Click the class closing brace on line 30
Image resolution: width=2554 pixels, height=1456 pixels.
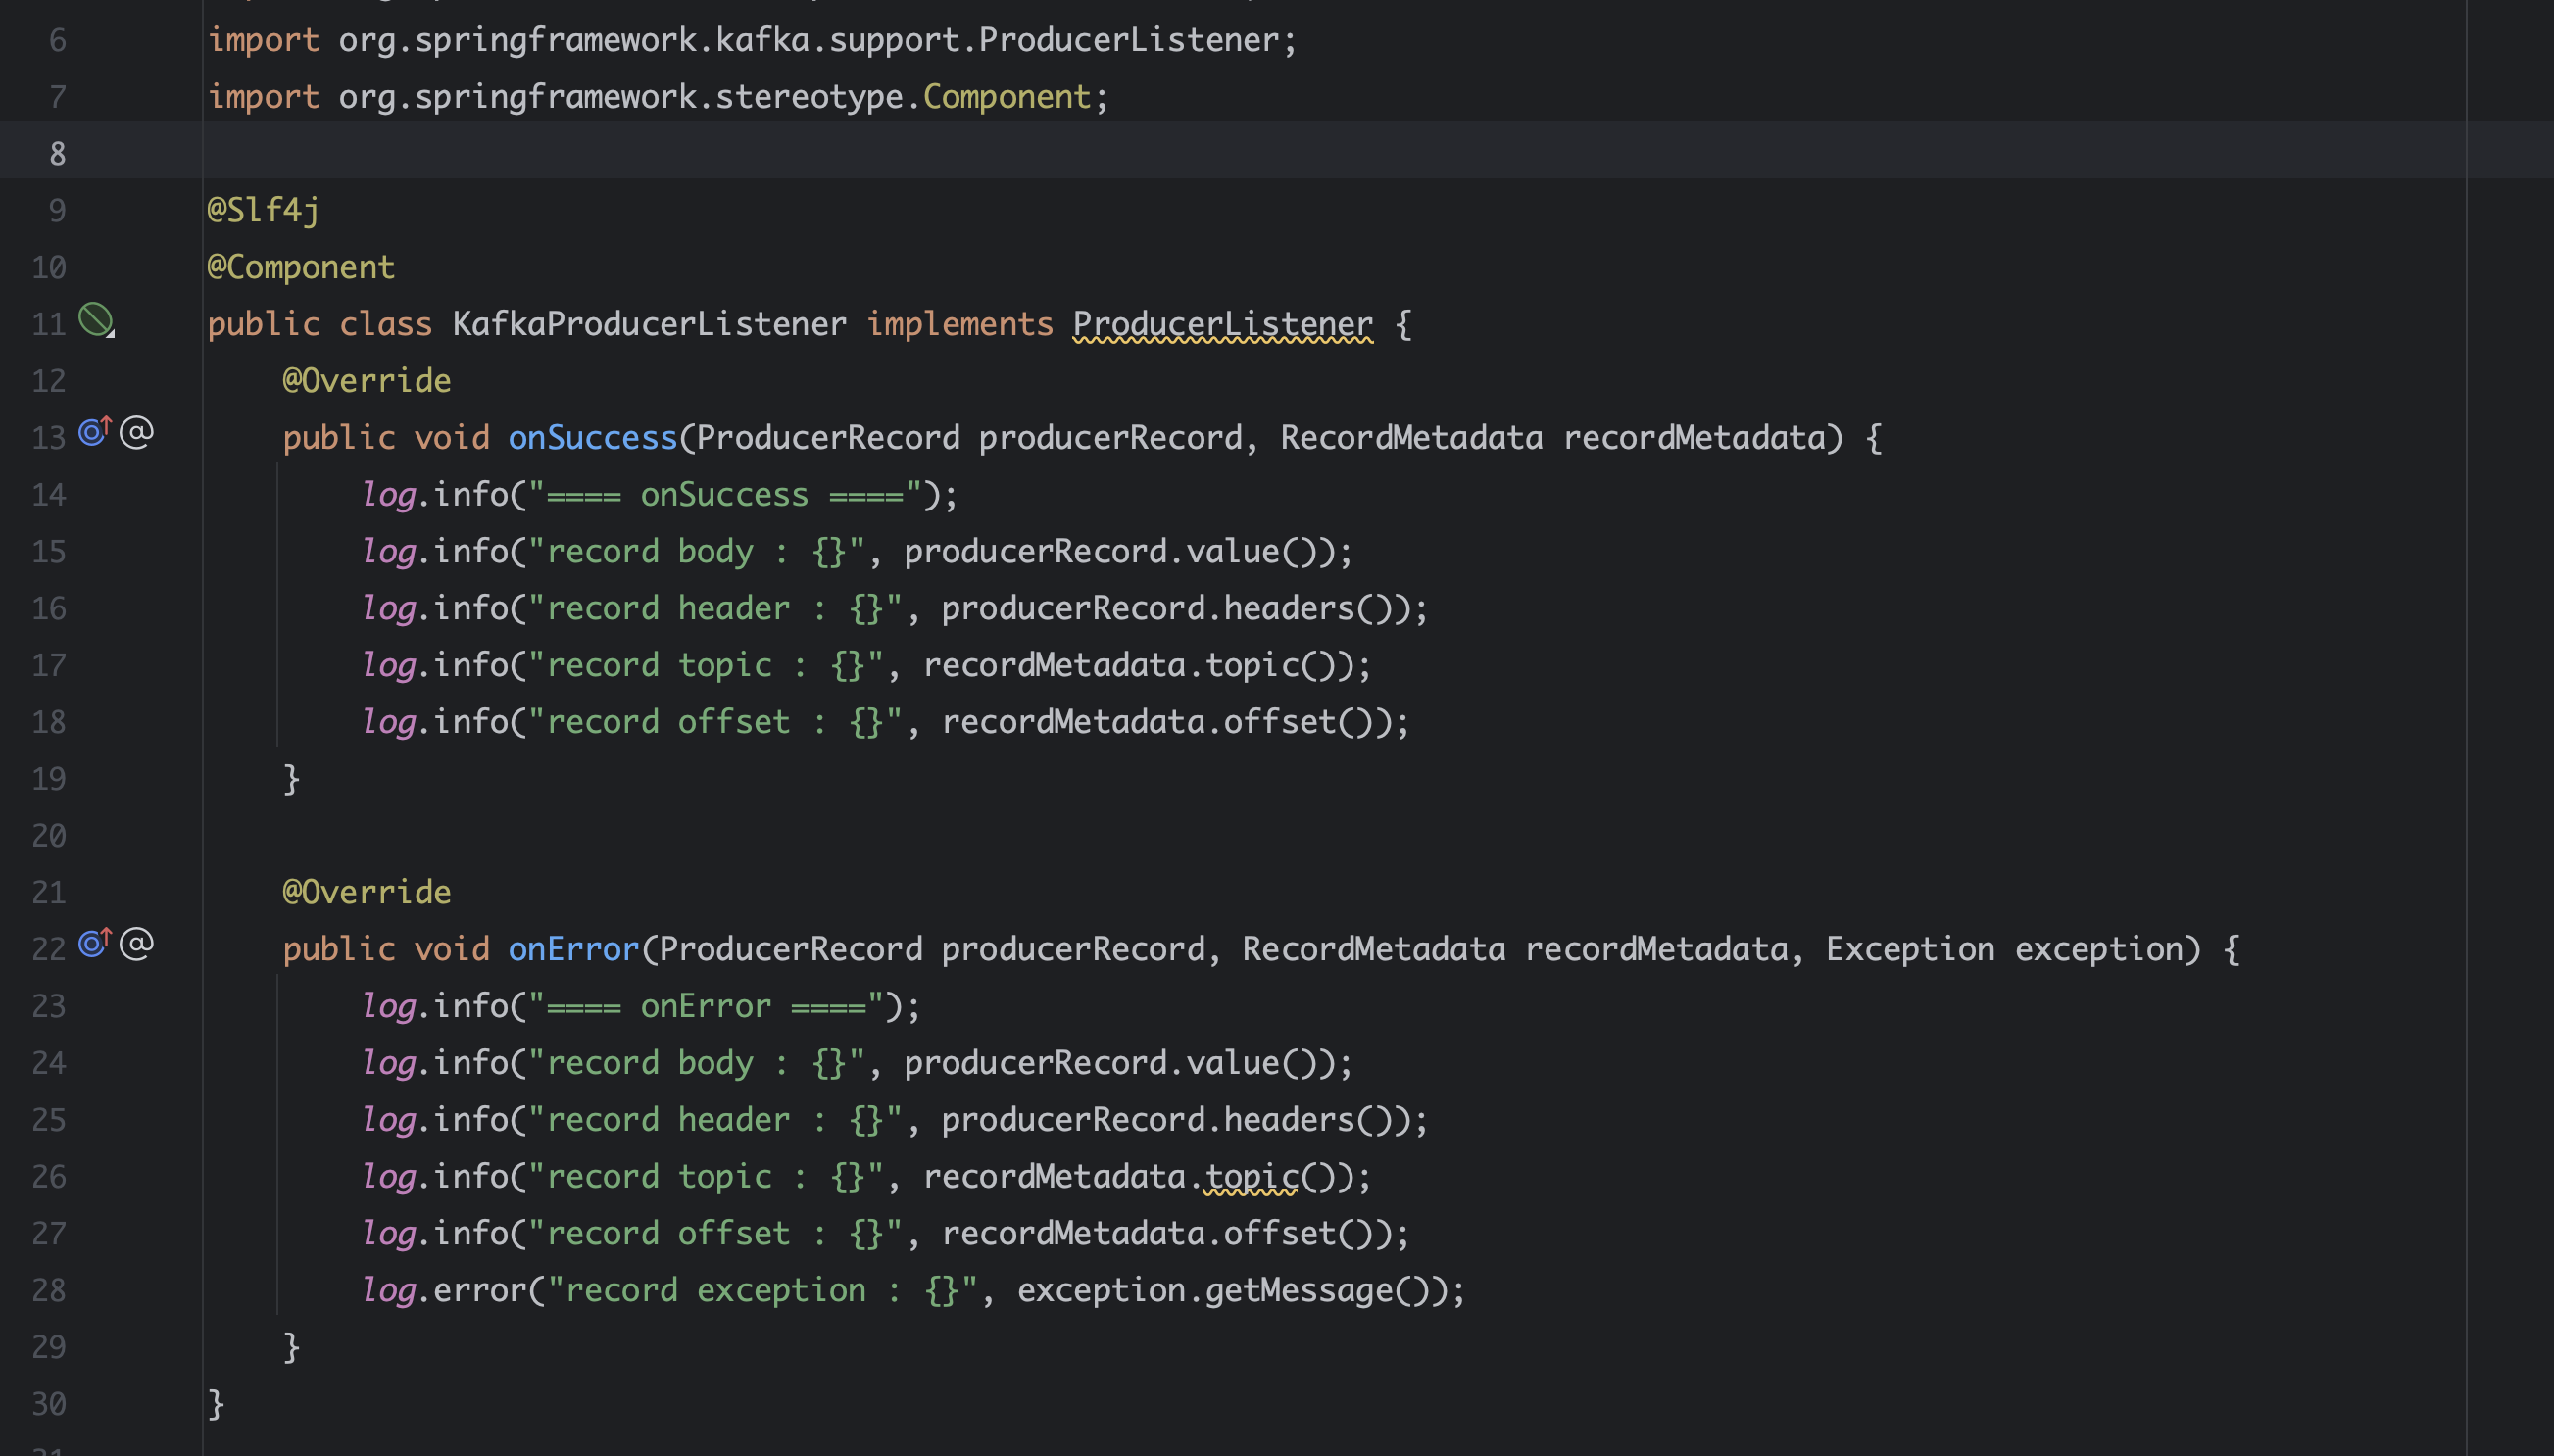coord(216,1404)
